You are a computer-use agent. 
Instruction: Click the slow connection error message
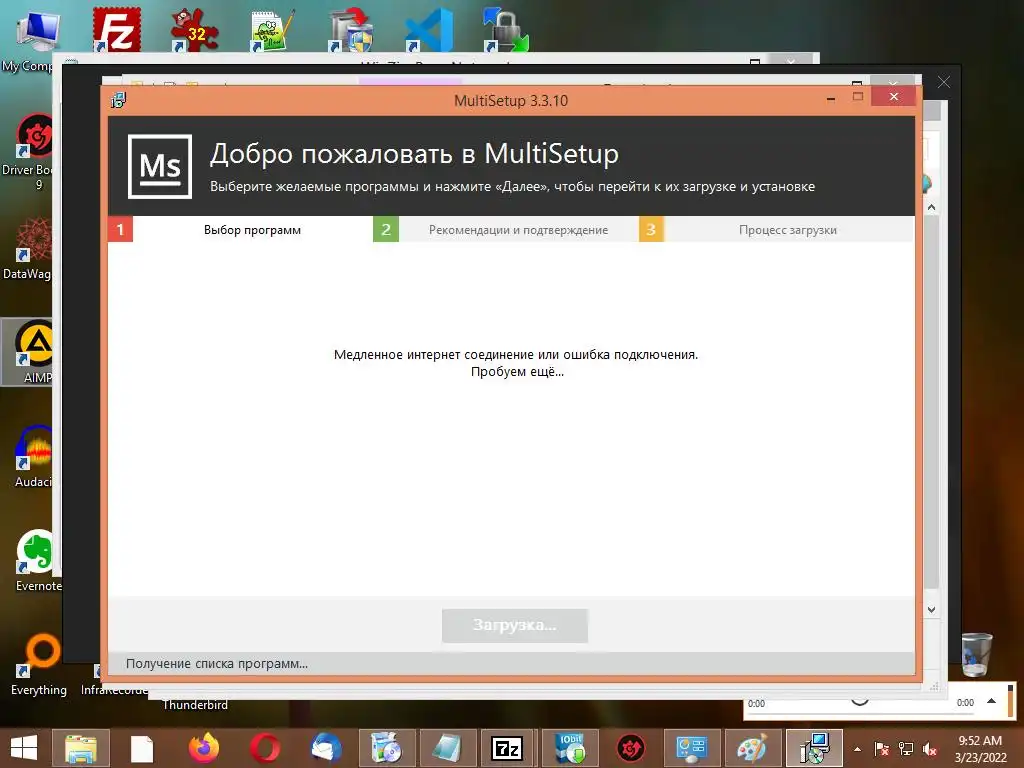(x=516, y=363)
